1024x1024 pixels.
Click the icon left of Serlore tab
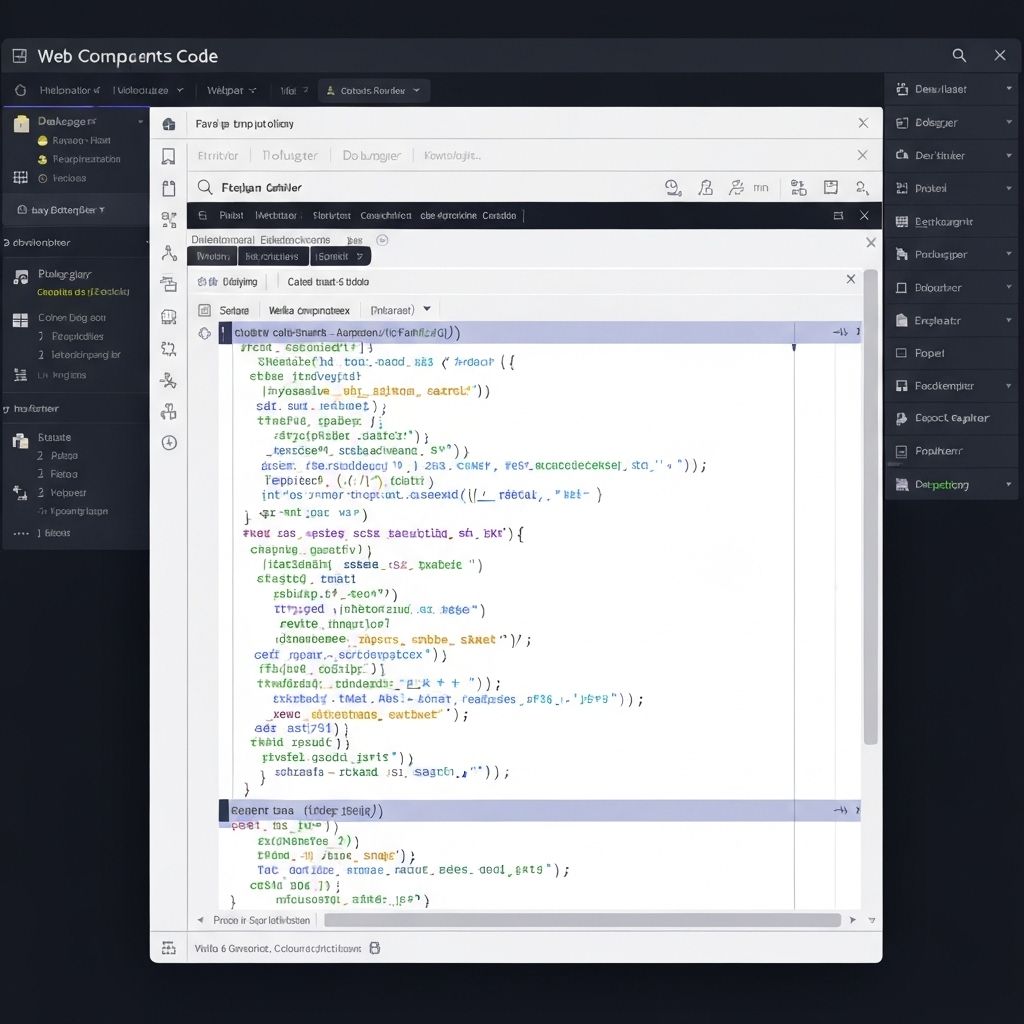205,311
